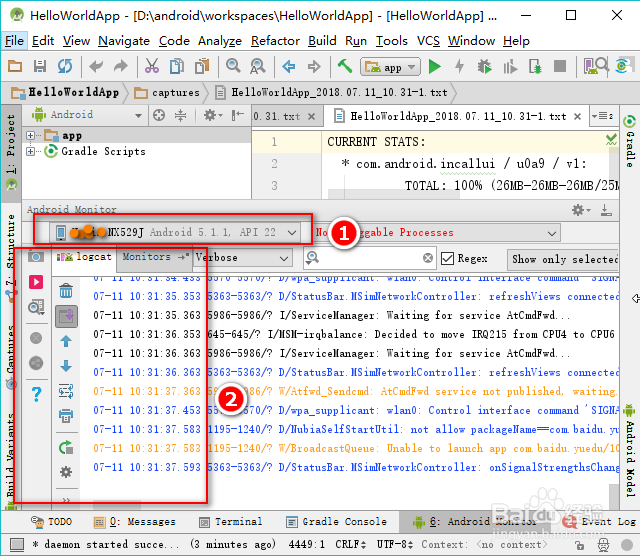Open the Android project view dropdown
This screenshot has height=556, width=640.
click(87, 115)
